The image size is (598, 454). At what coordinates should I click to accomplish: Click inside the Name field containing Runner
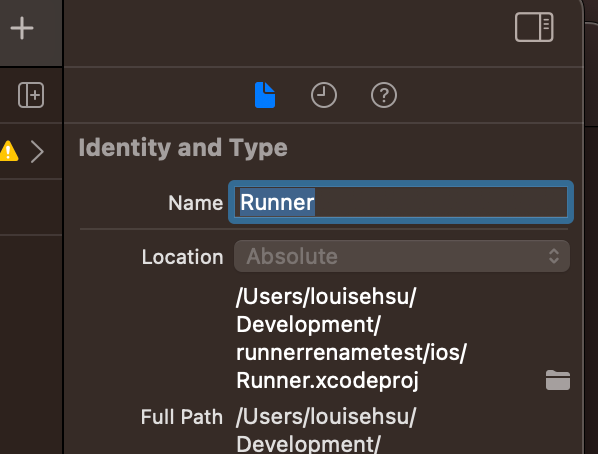tap(401, 202)
